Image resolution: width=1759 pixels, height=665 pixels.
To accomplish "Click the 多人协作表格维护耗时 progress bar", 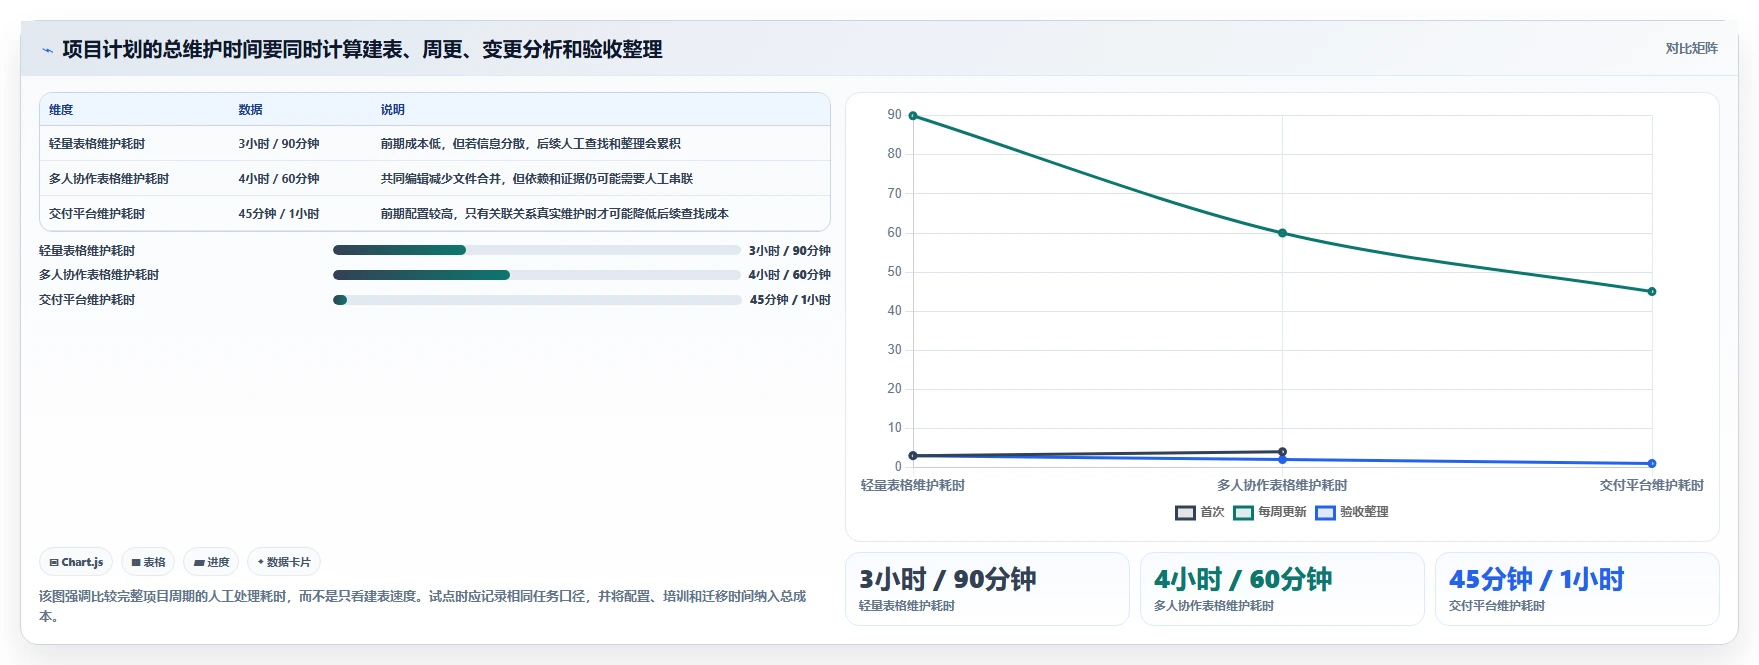I will pyautogui.click(x=536, y=275).
